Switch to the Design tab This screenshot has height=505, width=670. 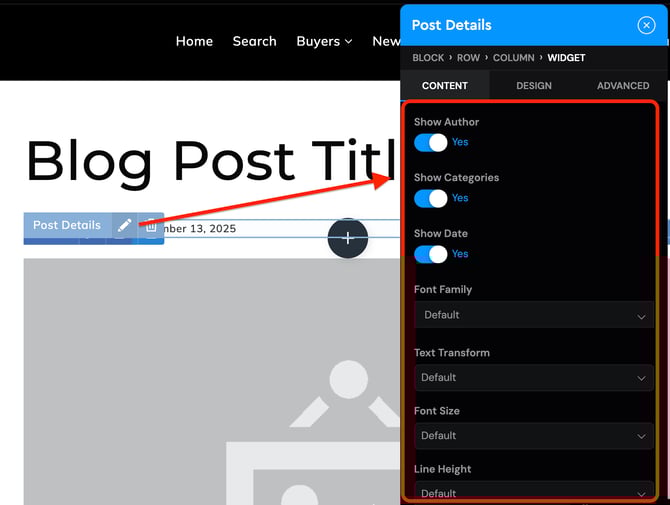534,86
